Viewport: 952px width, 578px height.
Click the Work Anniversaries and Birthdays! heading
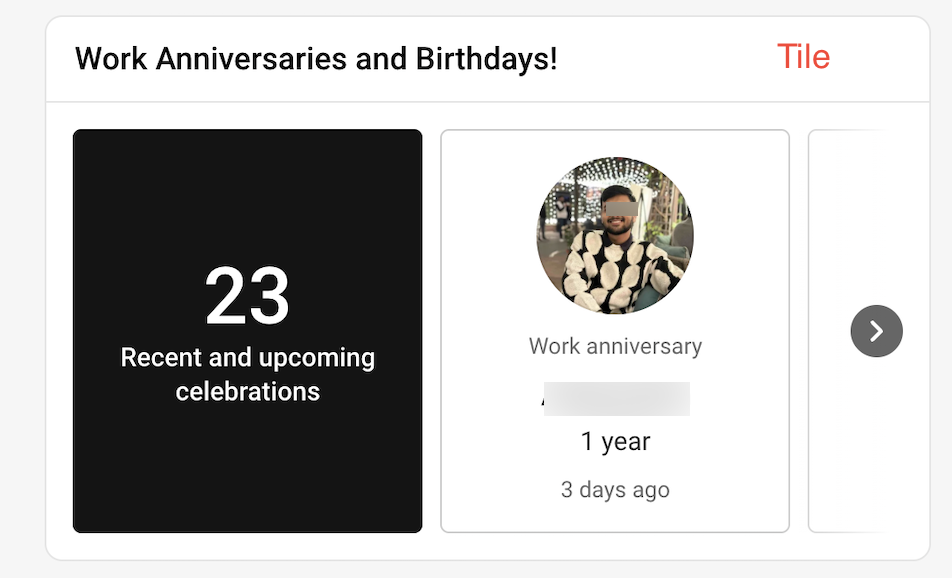[316, 59]
